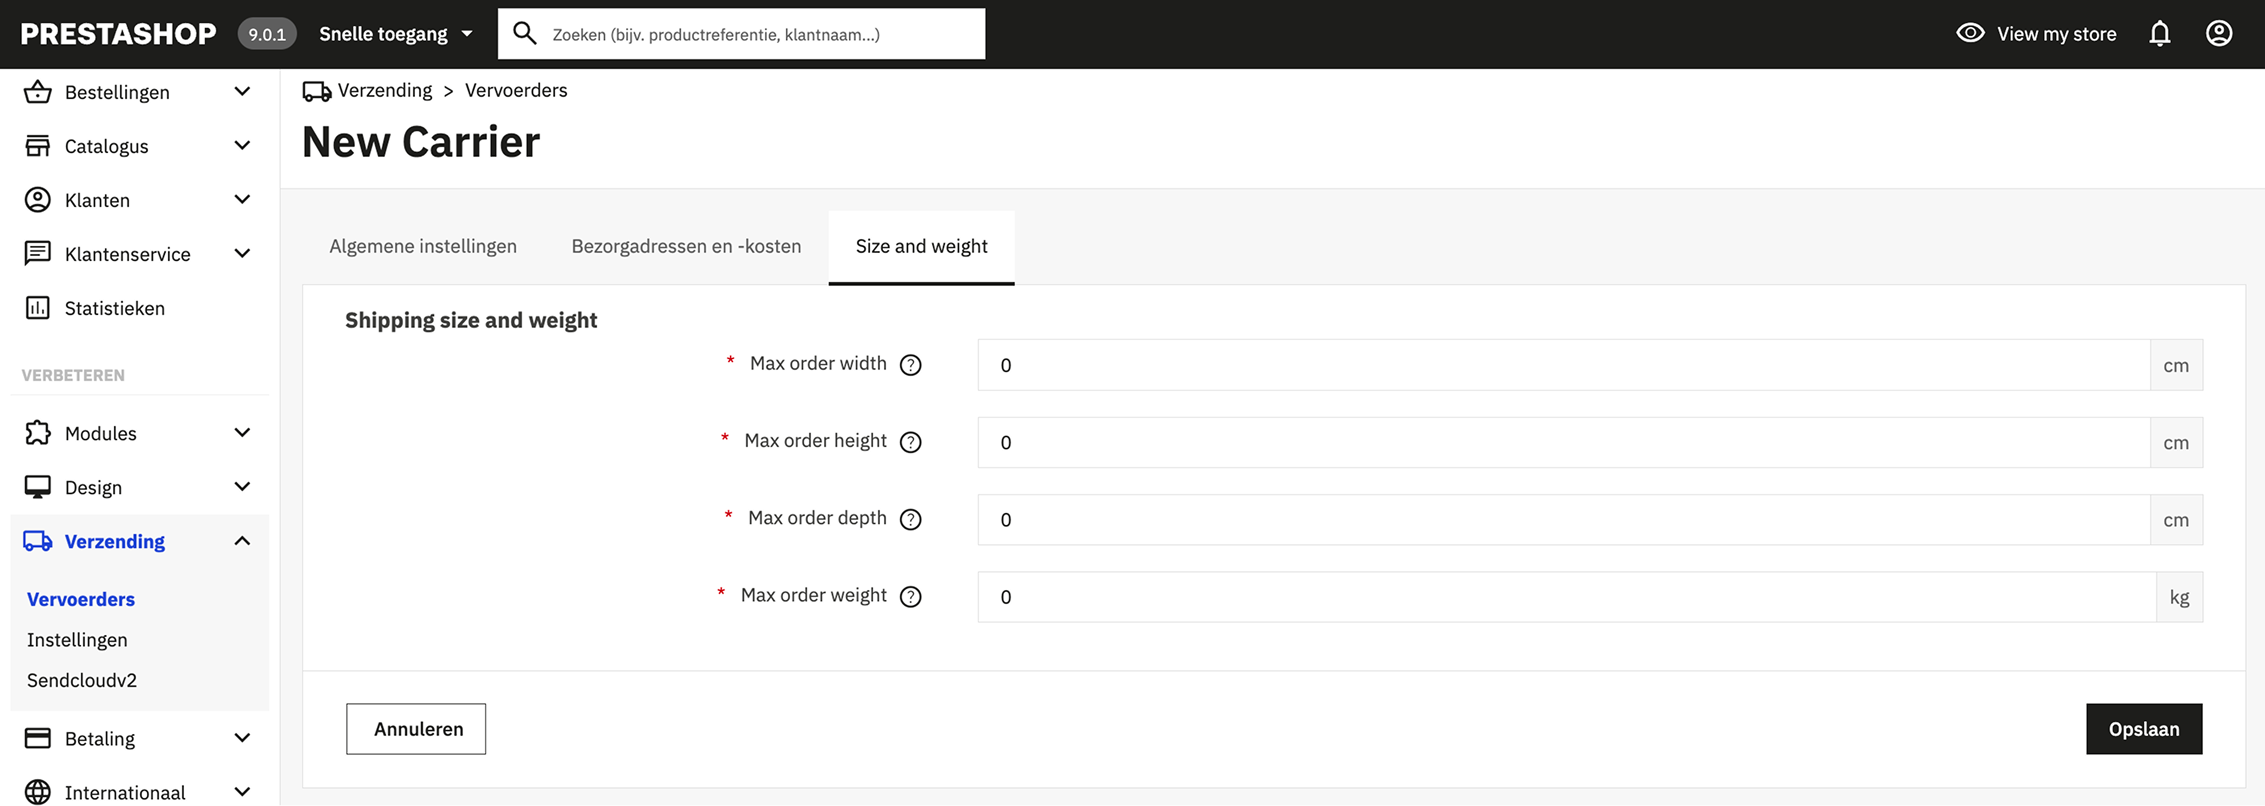2265x806 pixels.
Task: Expand the Klanten menu chevron
Action: 242,200
